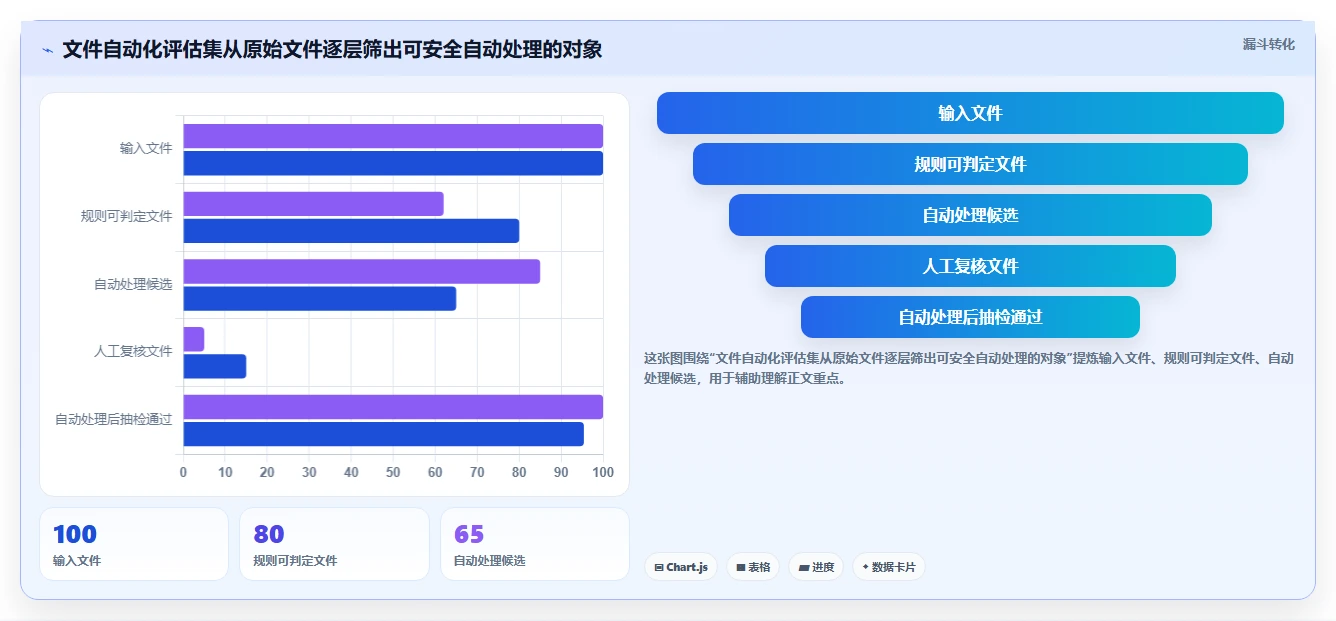Click purple bar for 输入文件

pyautogui.click(x=393, y=136)
